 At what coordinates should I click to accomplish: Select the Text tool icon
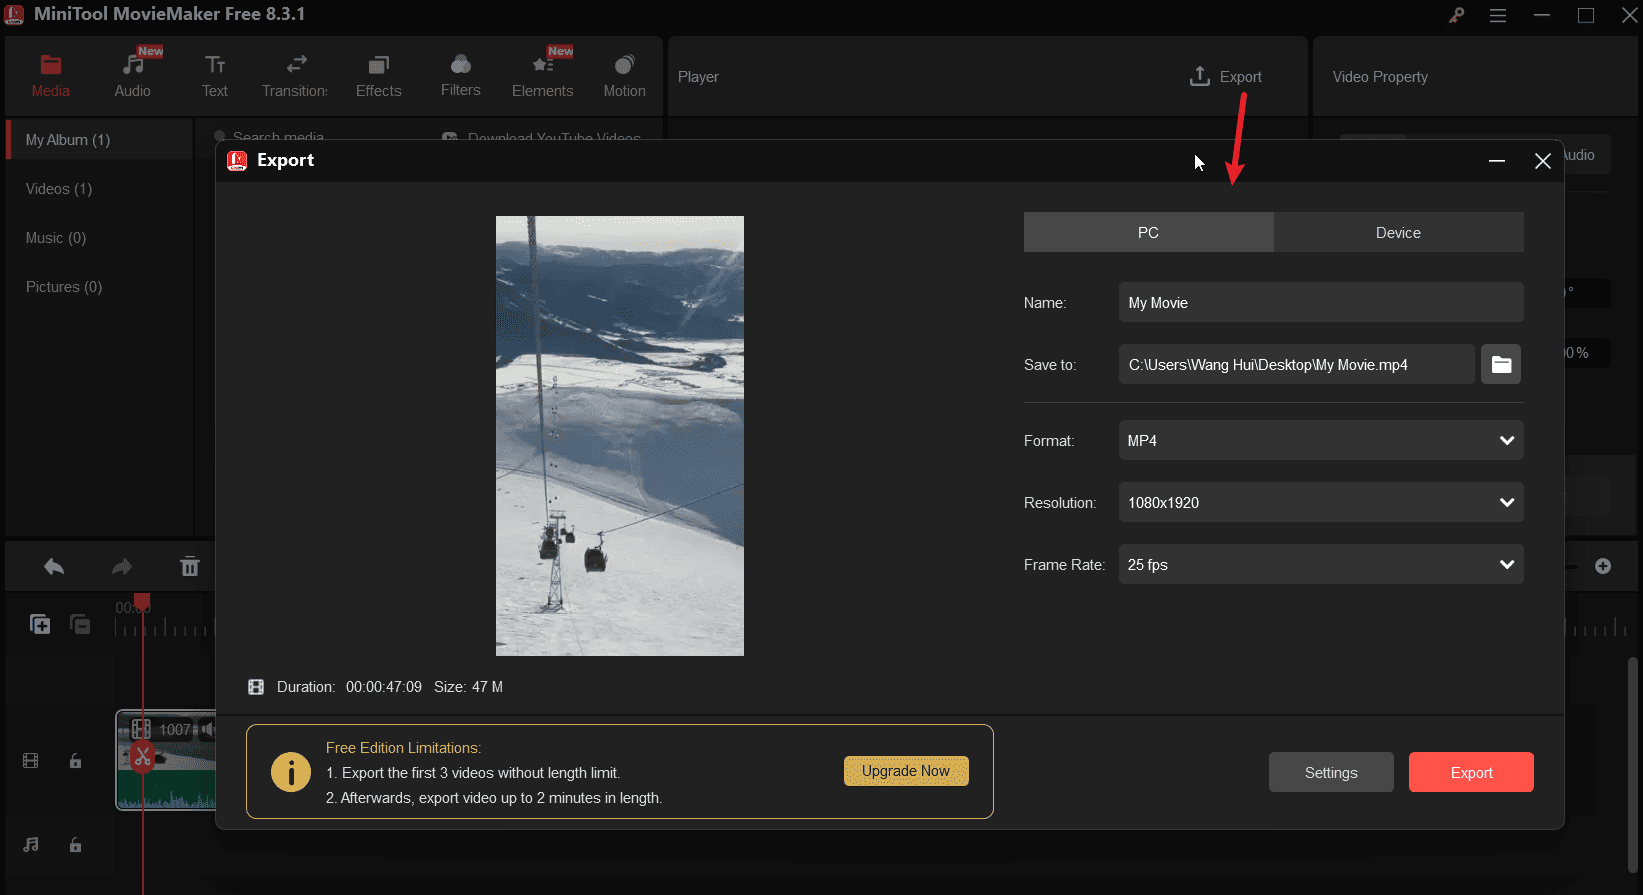pos(215,66)
